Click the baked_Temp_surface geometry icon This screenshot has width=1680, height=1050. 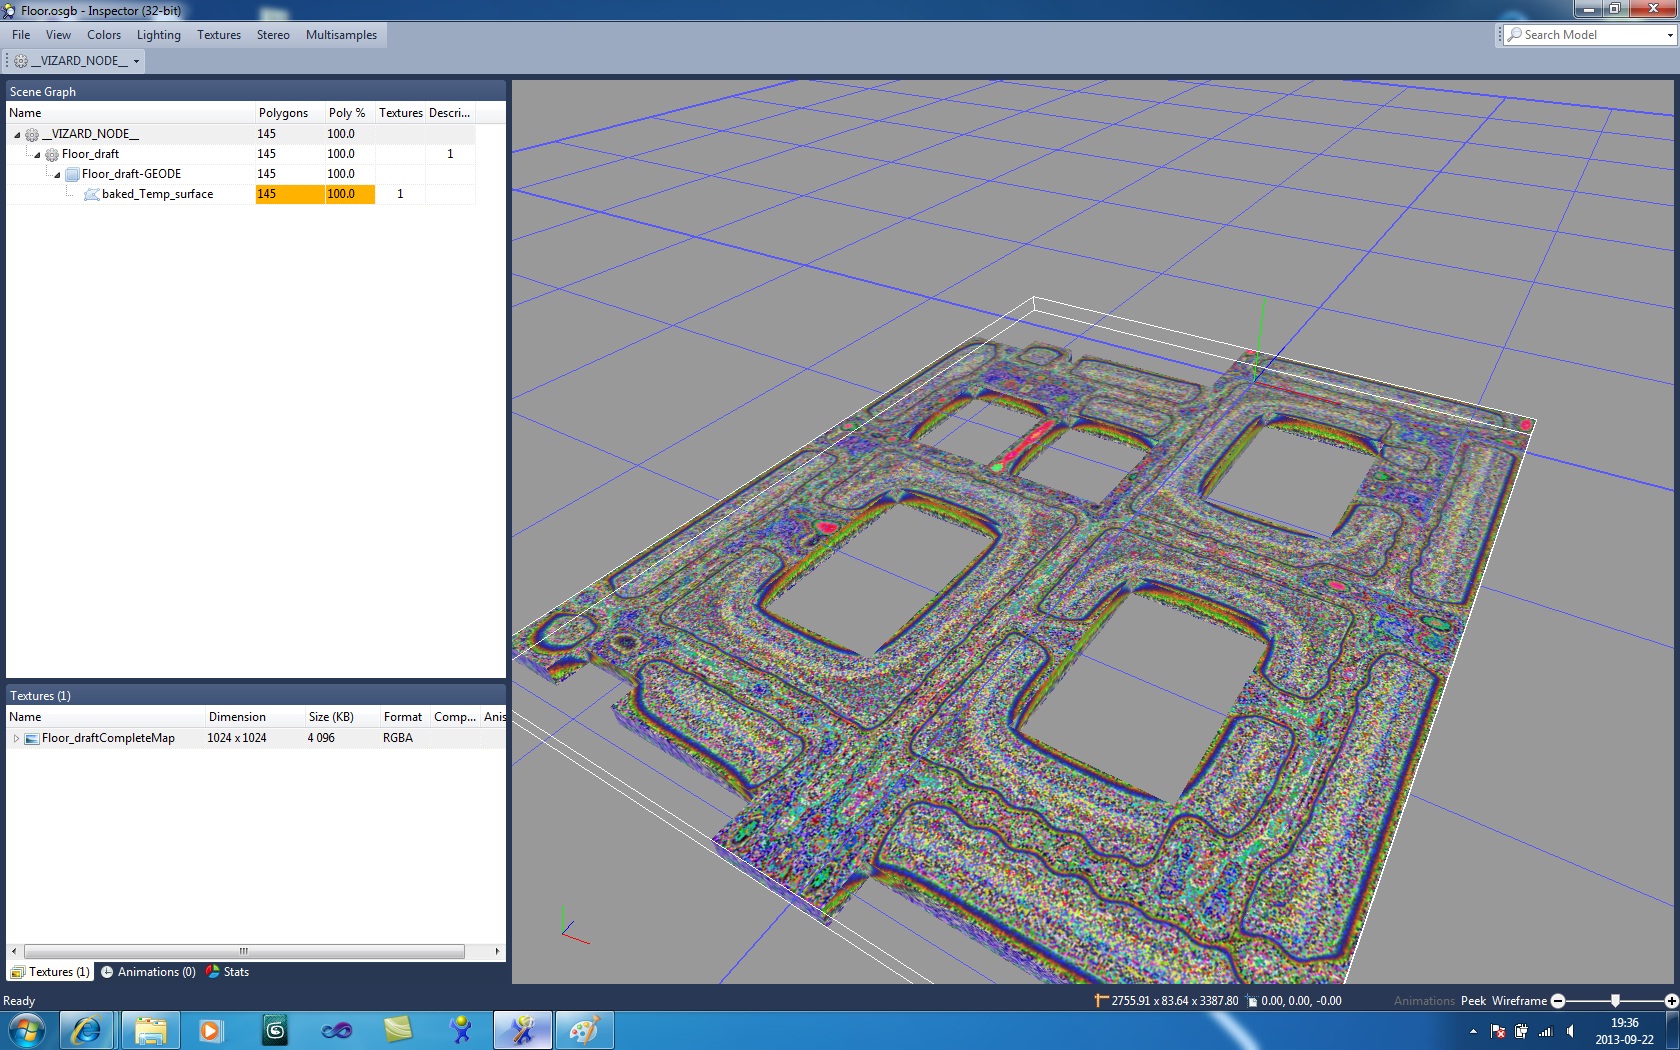click(91, 194)
